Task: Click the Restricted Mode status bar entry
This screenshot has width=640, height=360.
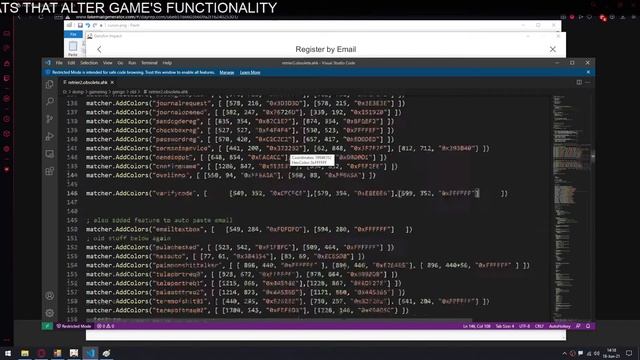Action: (x=74, y=326)
